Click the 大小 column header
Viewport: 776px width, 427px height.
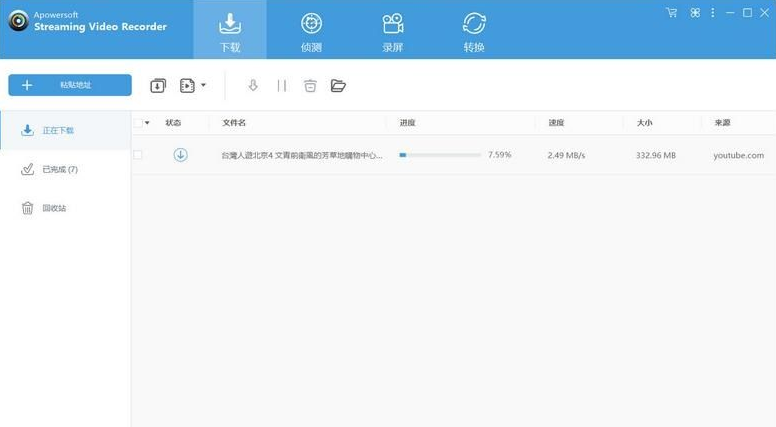coord(644,123)
